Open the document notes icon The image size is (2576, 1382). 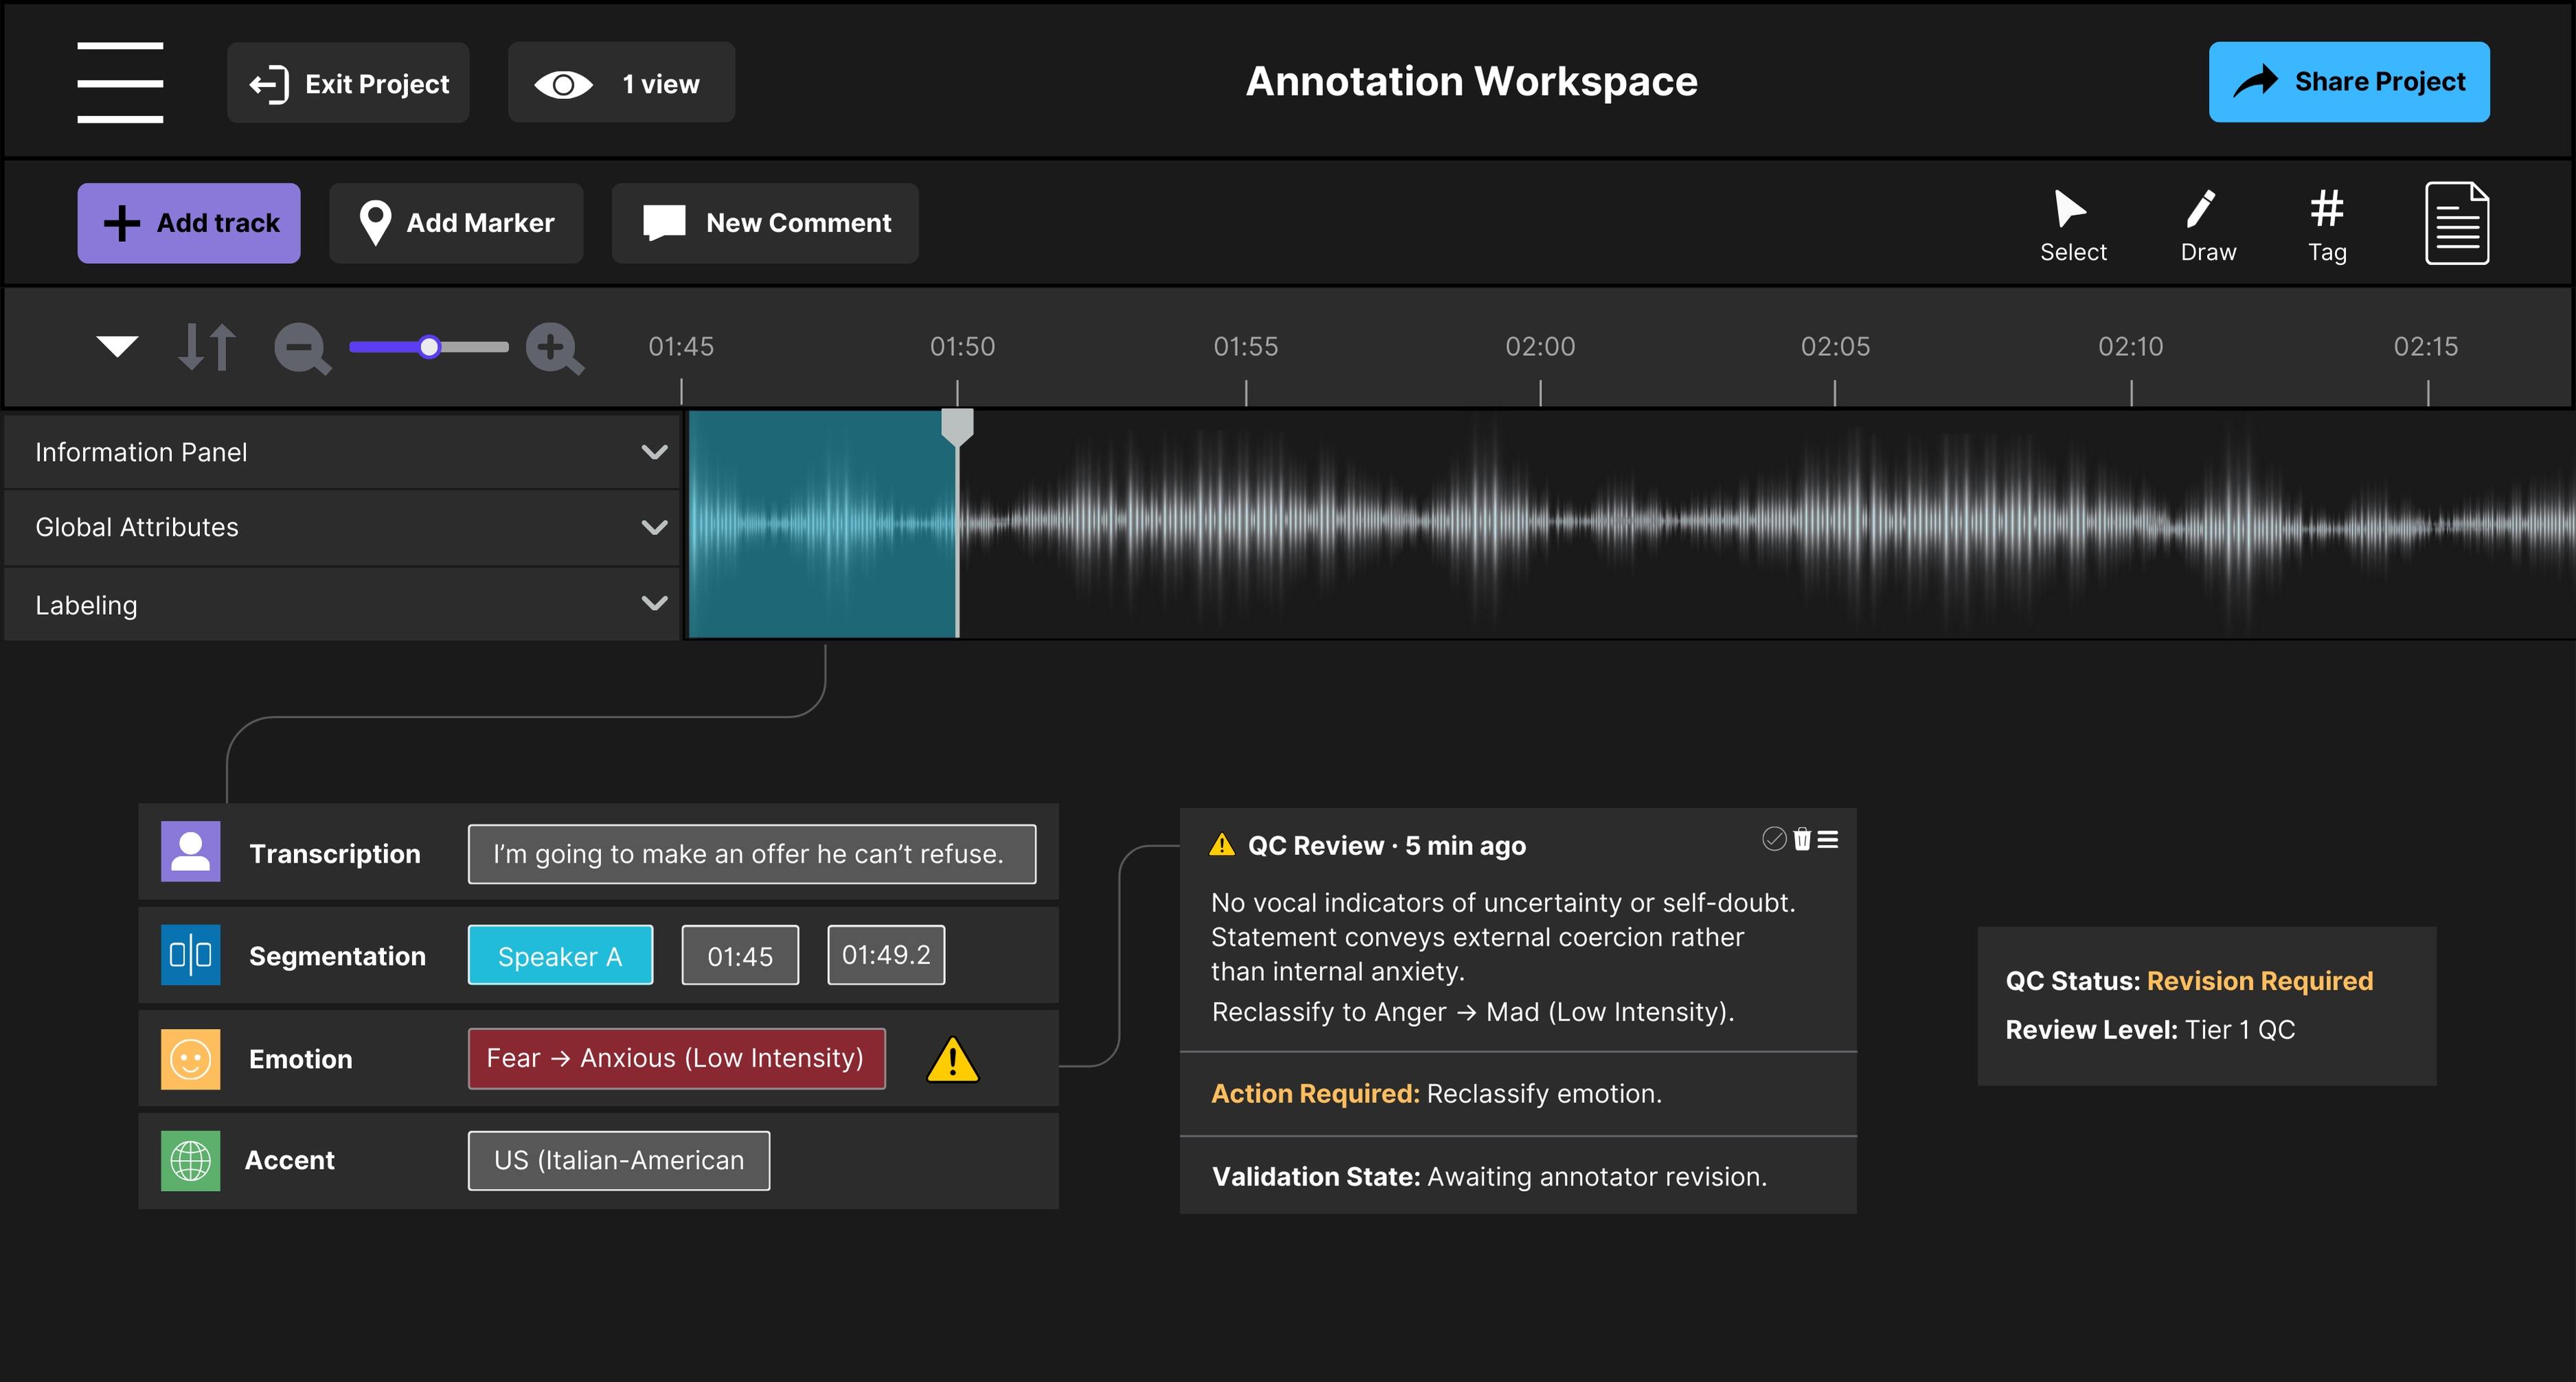tap(2456, 223)
